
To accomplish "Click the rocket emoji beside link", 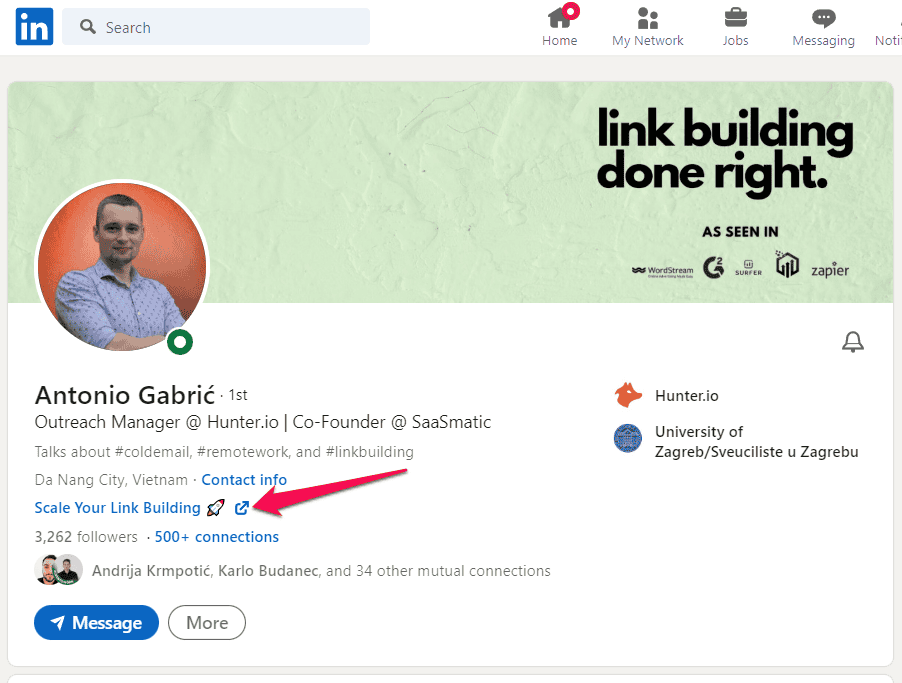I will click(216, 508).
